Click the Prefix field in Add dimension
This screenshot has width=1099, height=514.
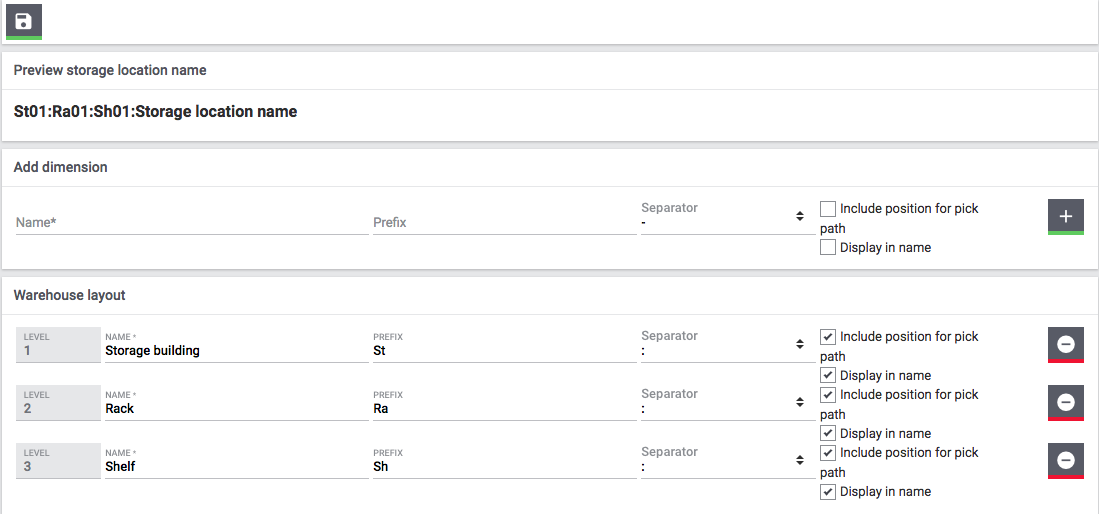(503, 222)
